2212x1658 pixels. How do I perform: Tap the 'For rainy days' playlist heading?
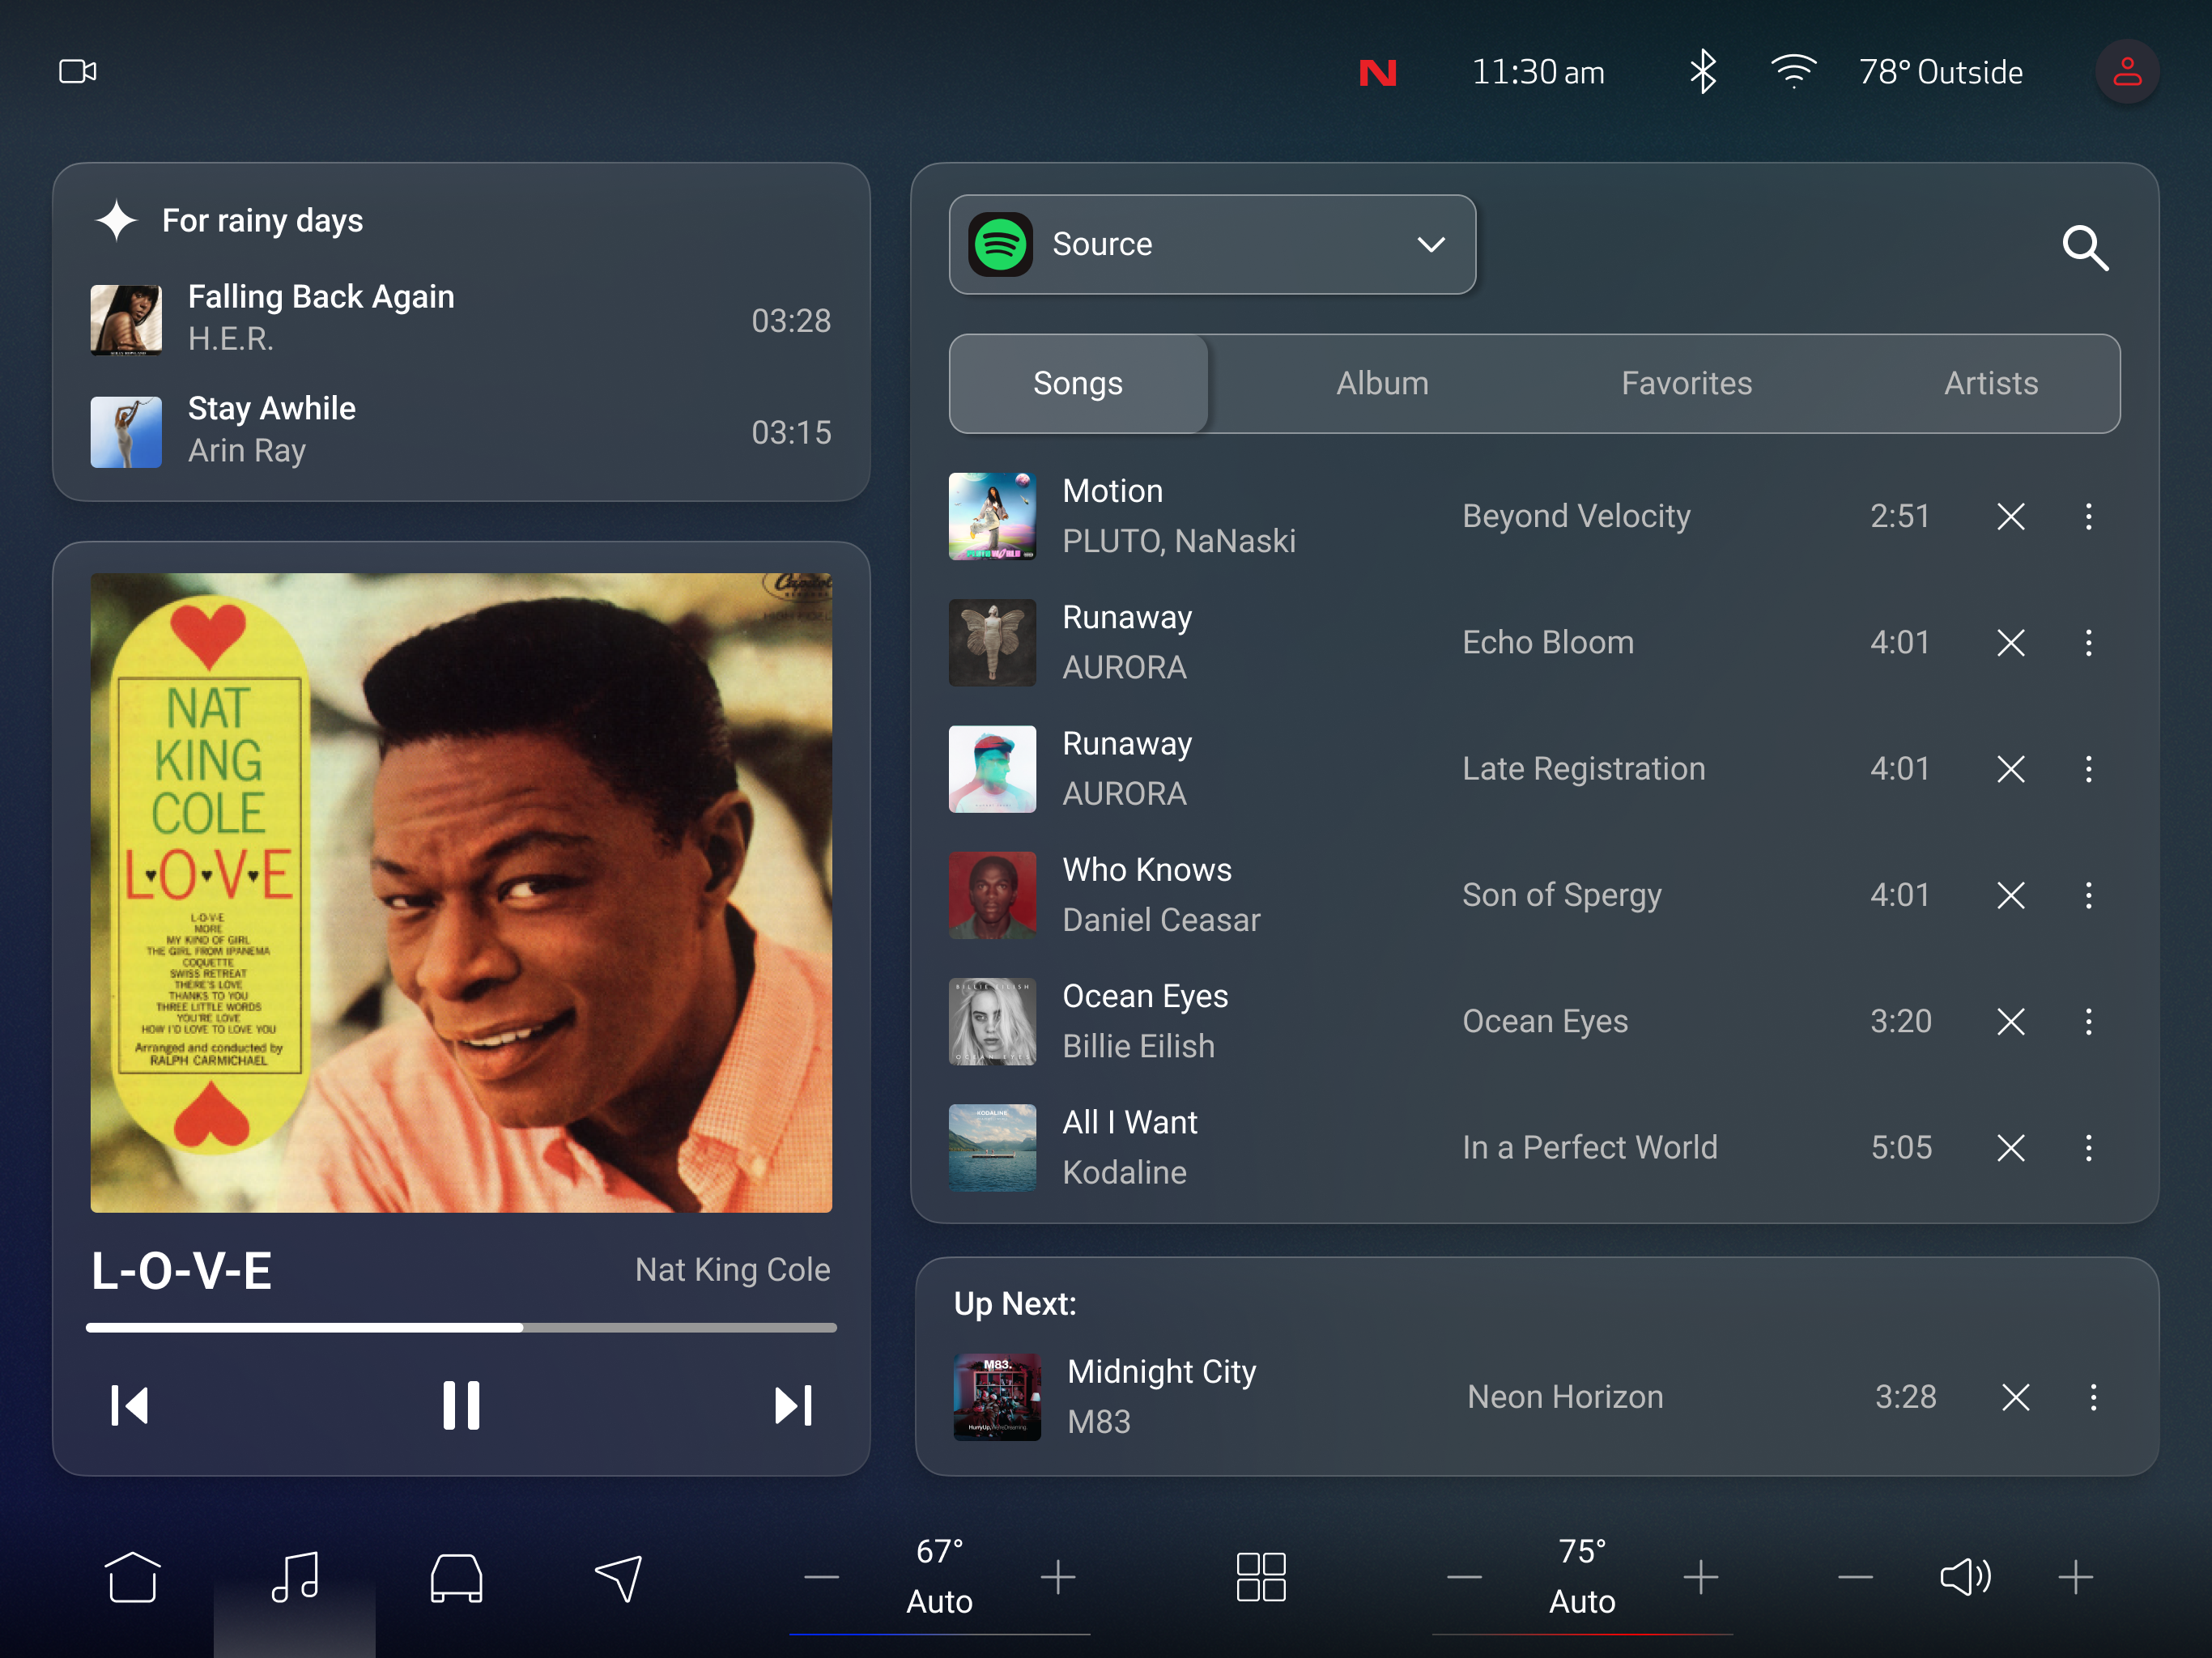click(x=262, y=220)
